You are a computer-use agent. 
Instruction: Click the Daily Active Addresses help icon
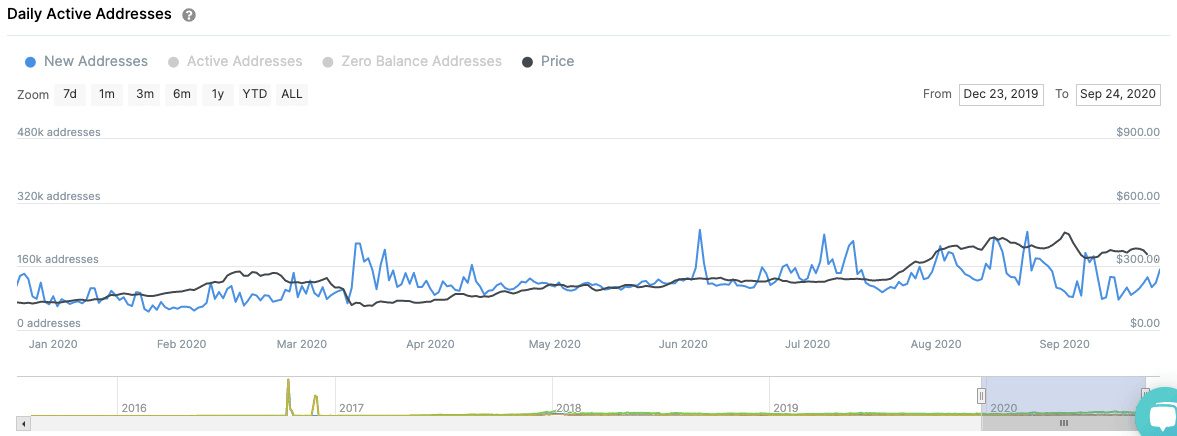(x=189, y=16)
